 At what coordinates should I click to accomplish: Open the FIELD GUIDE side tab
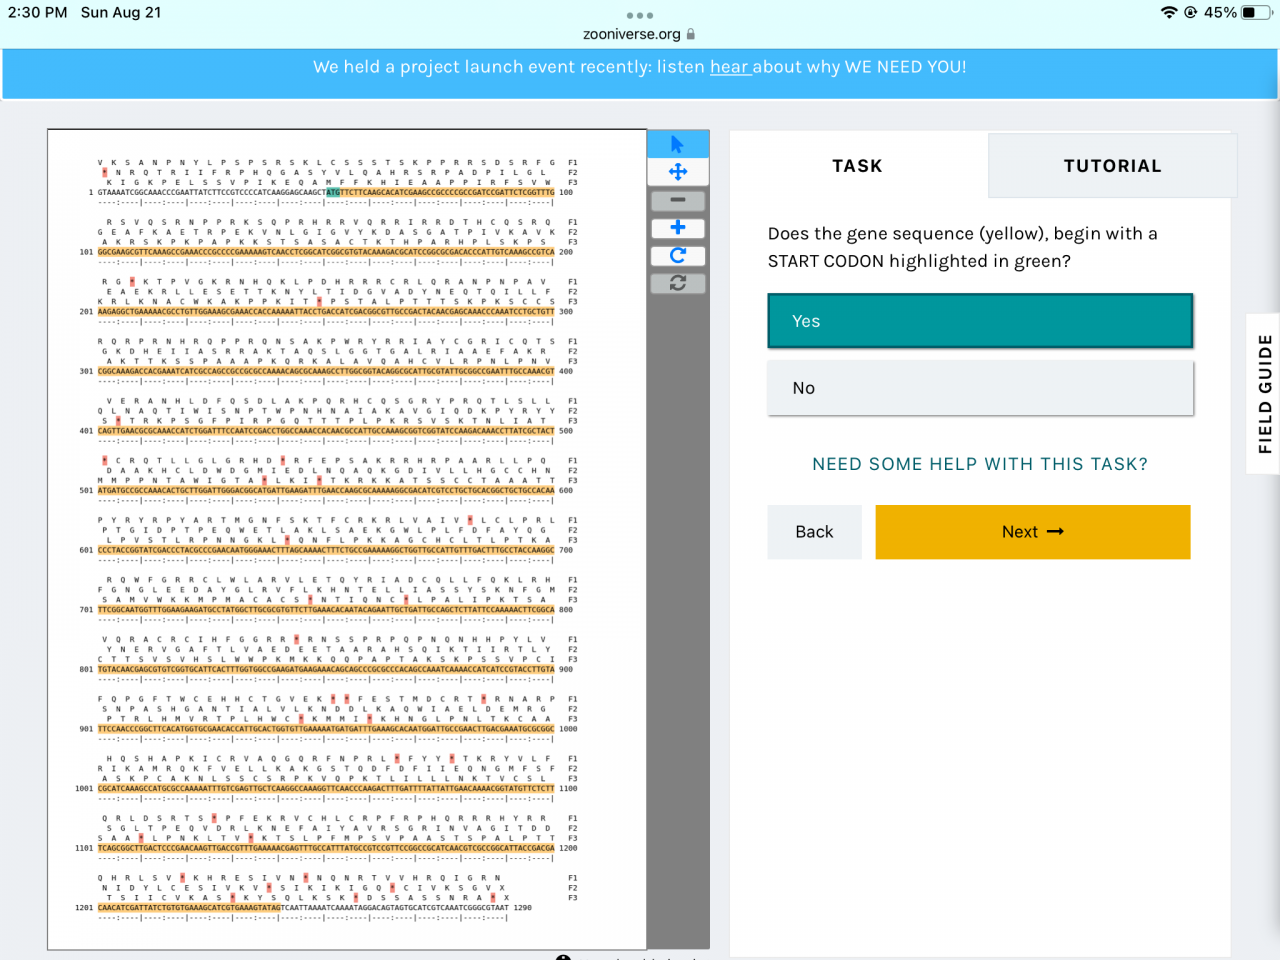coord(1264,394)
